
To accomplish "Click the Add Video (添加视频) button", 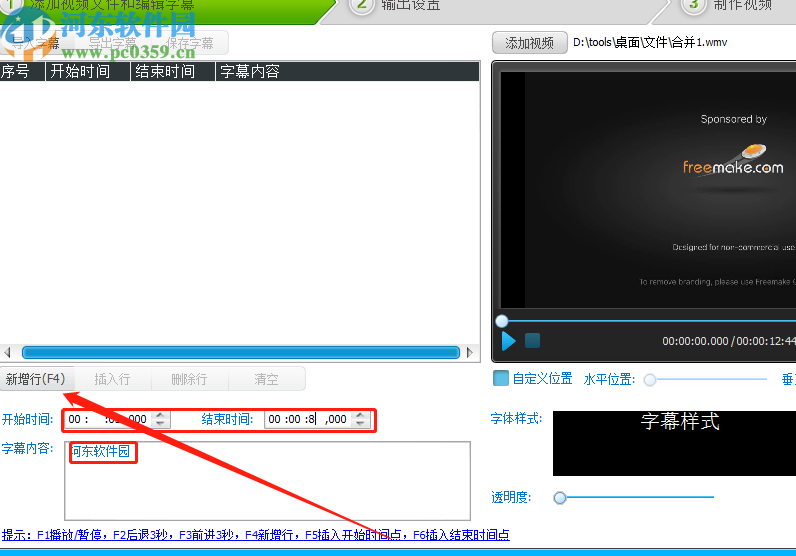I will (x=529, y=43).
